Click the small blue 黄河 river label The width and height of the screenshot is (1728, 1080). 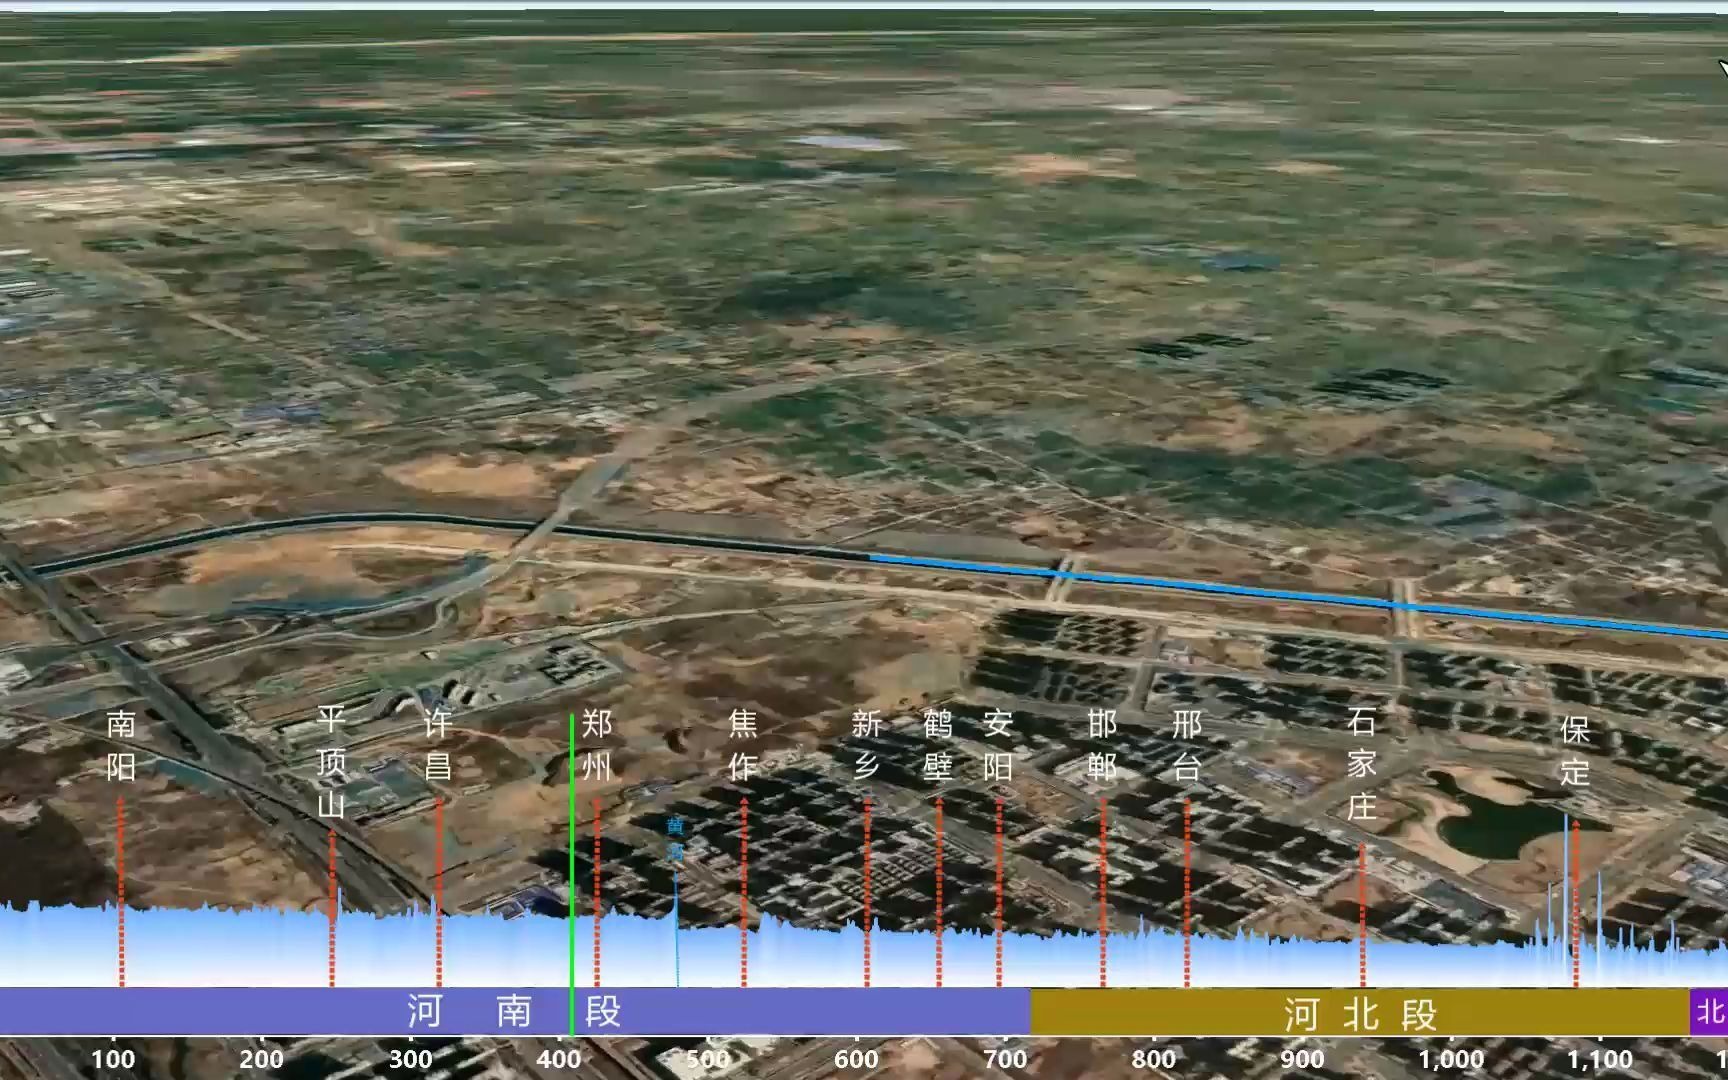676,839
